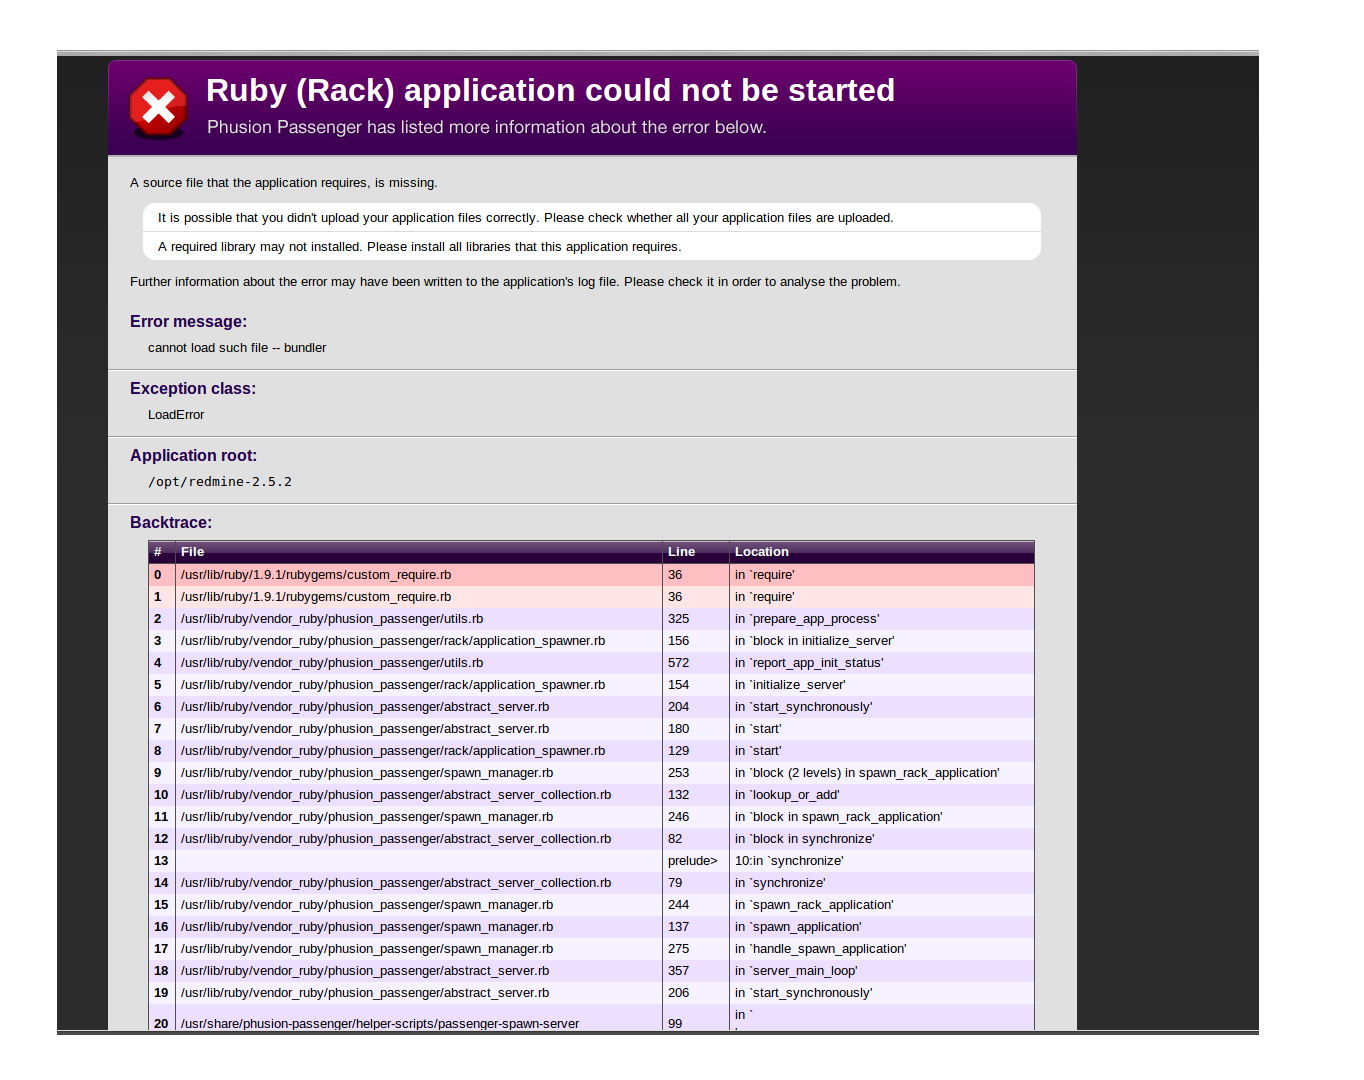Click "in `prepare_app_process'" location
The image size is (1364, 1080).
click(807, 619)
